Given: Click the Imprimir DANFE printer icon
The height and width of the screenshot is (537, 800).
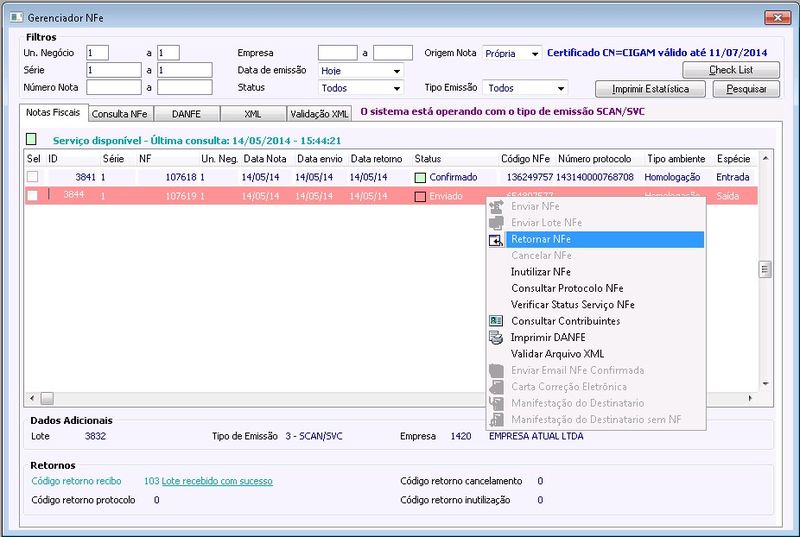Looking at the screenshot, I should point(496,337).
